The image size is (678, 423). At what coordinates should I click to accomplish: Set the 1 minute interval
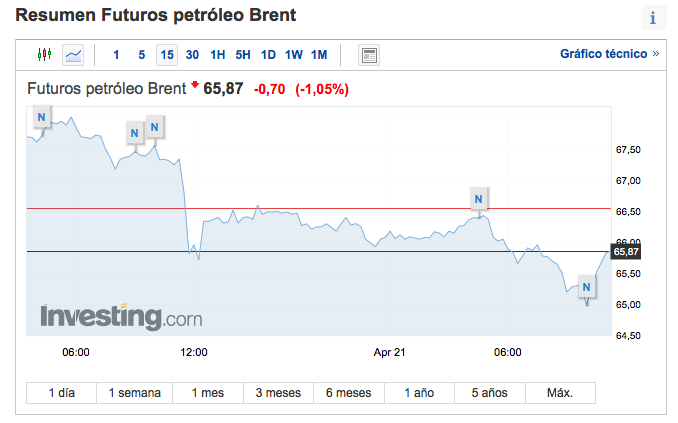[x=117, y=55]
